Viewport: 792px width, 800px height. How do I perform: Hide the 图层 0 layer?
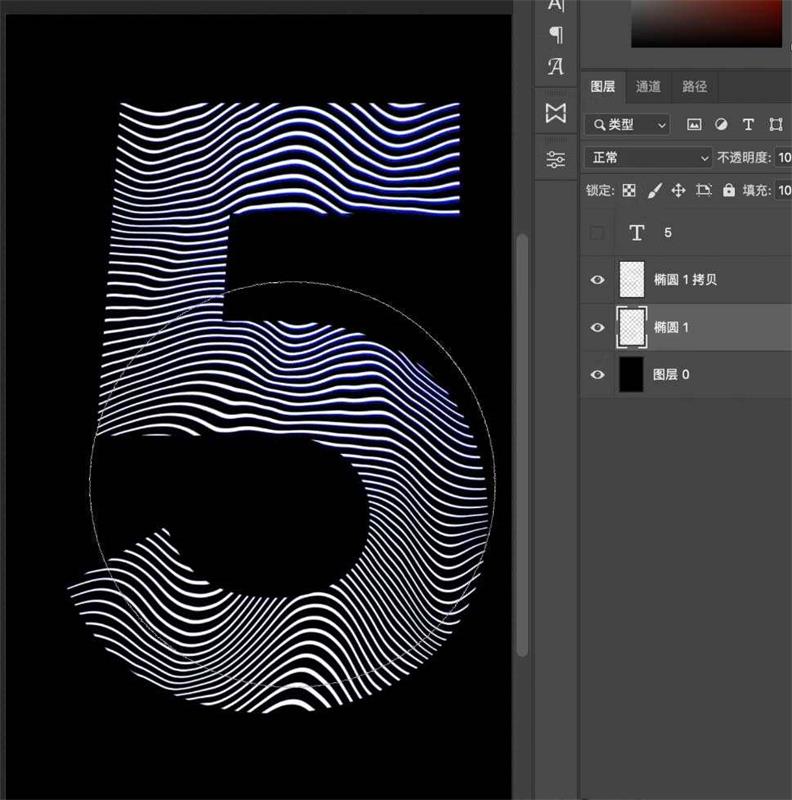point(597,374)
